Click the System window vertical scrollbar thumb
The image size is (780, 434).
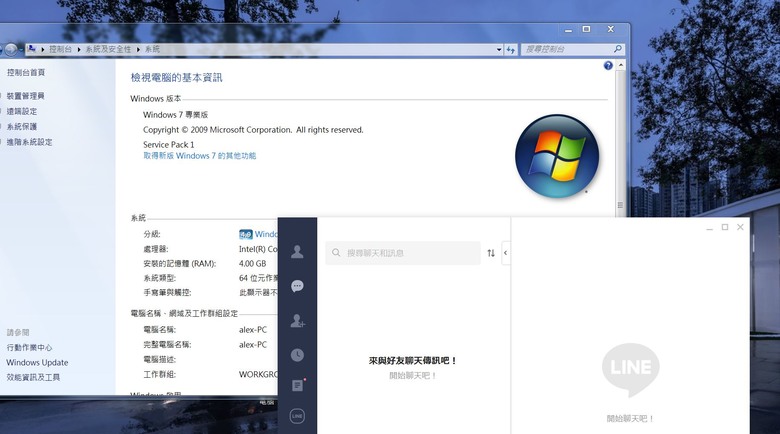pos(620,144)
